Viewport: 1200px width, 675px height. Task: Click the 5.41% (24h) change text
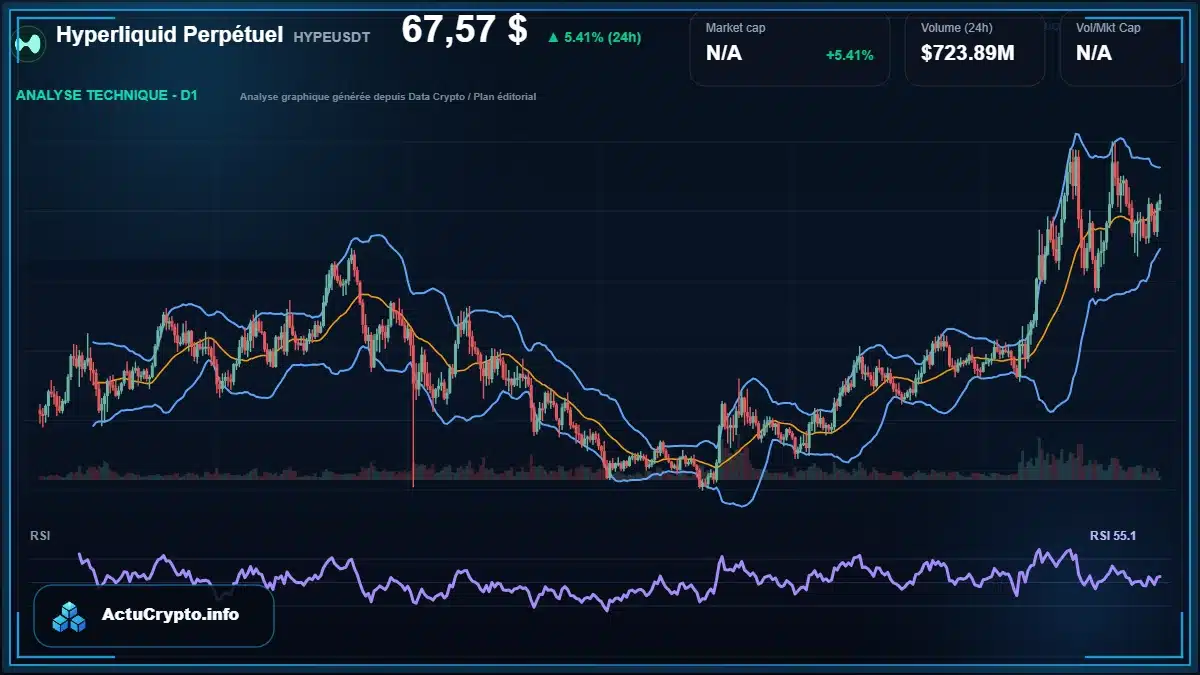603,37
